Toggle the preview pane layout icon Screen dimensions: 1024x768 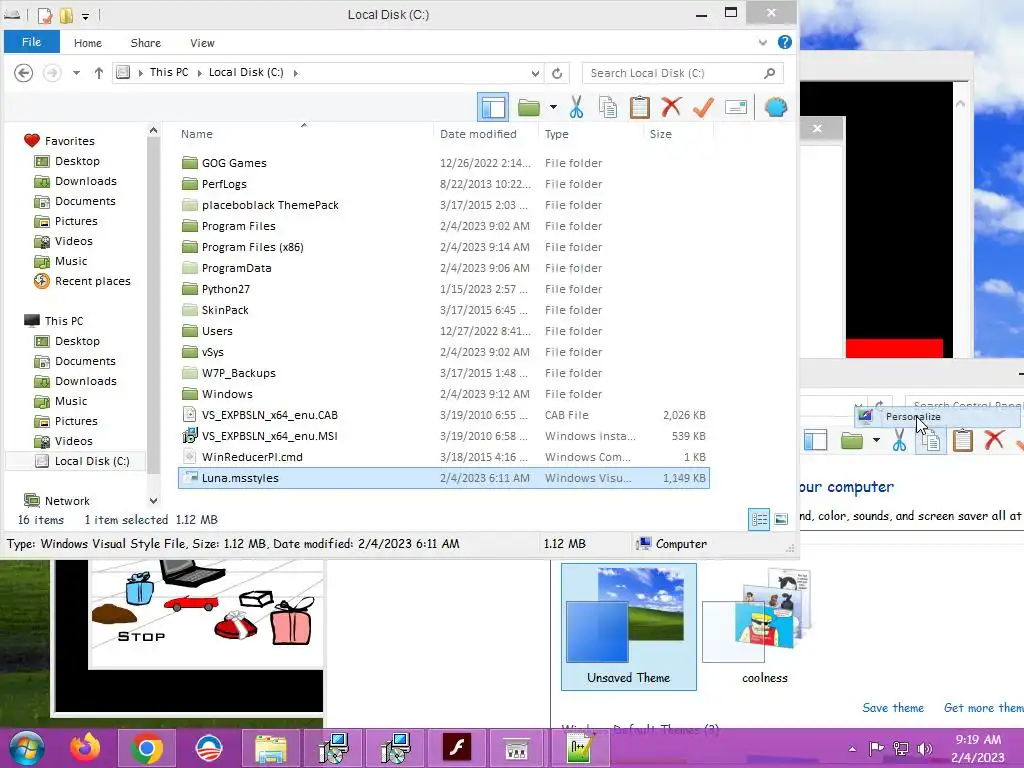tap(493, 107)
